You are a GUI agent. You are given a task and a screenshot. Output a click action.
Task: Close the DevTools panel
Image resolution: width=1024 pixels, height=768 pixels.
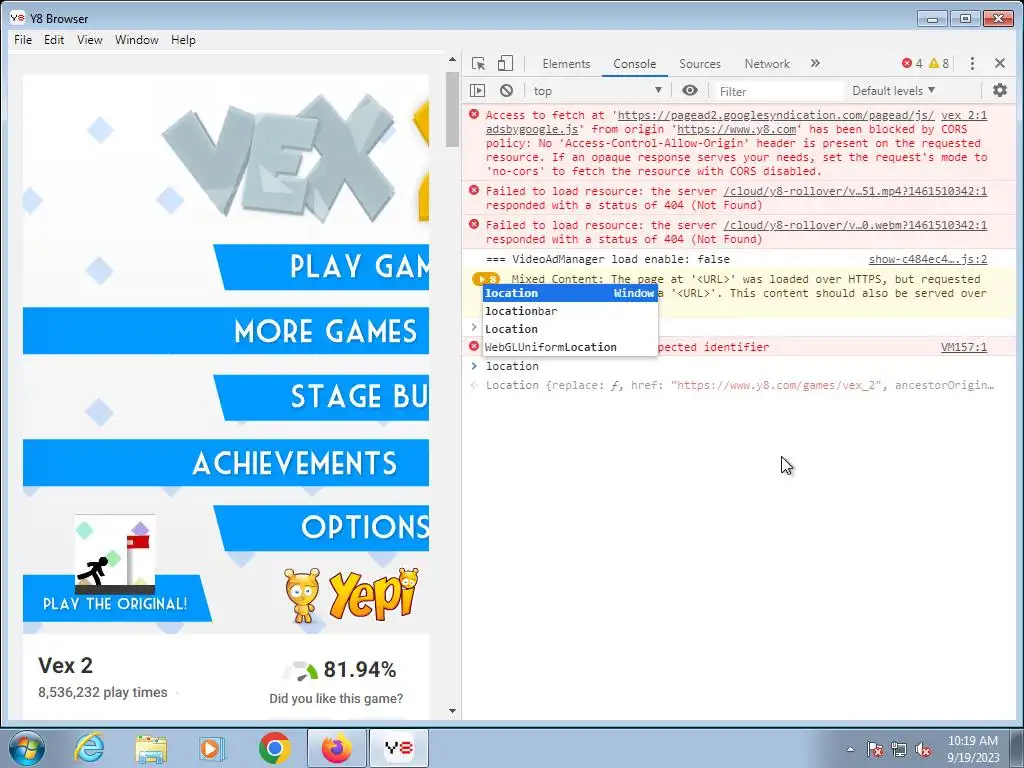1000,63
